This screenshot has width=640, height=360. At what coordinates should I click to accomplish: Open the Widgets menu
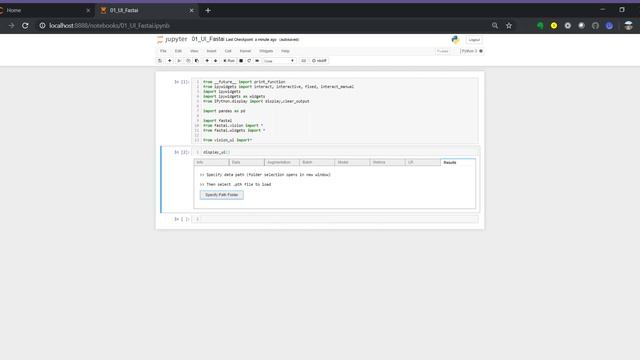(266, 51)
